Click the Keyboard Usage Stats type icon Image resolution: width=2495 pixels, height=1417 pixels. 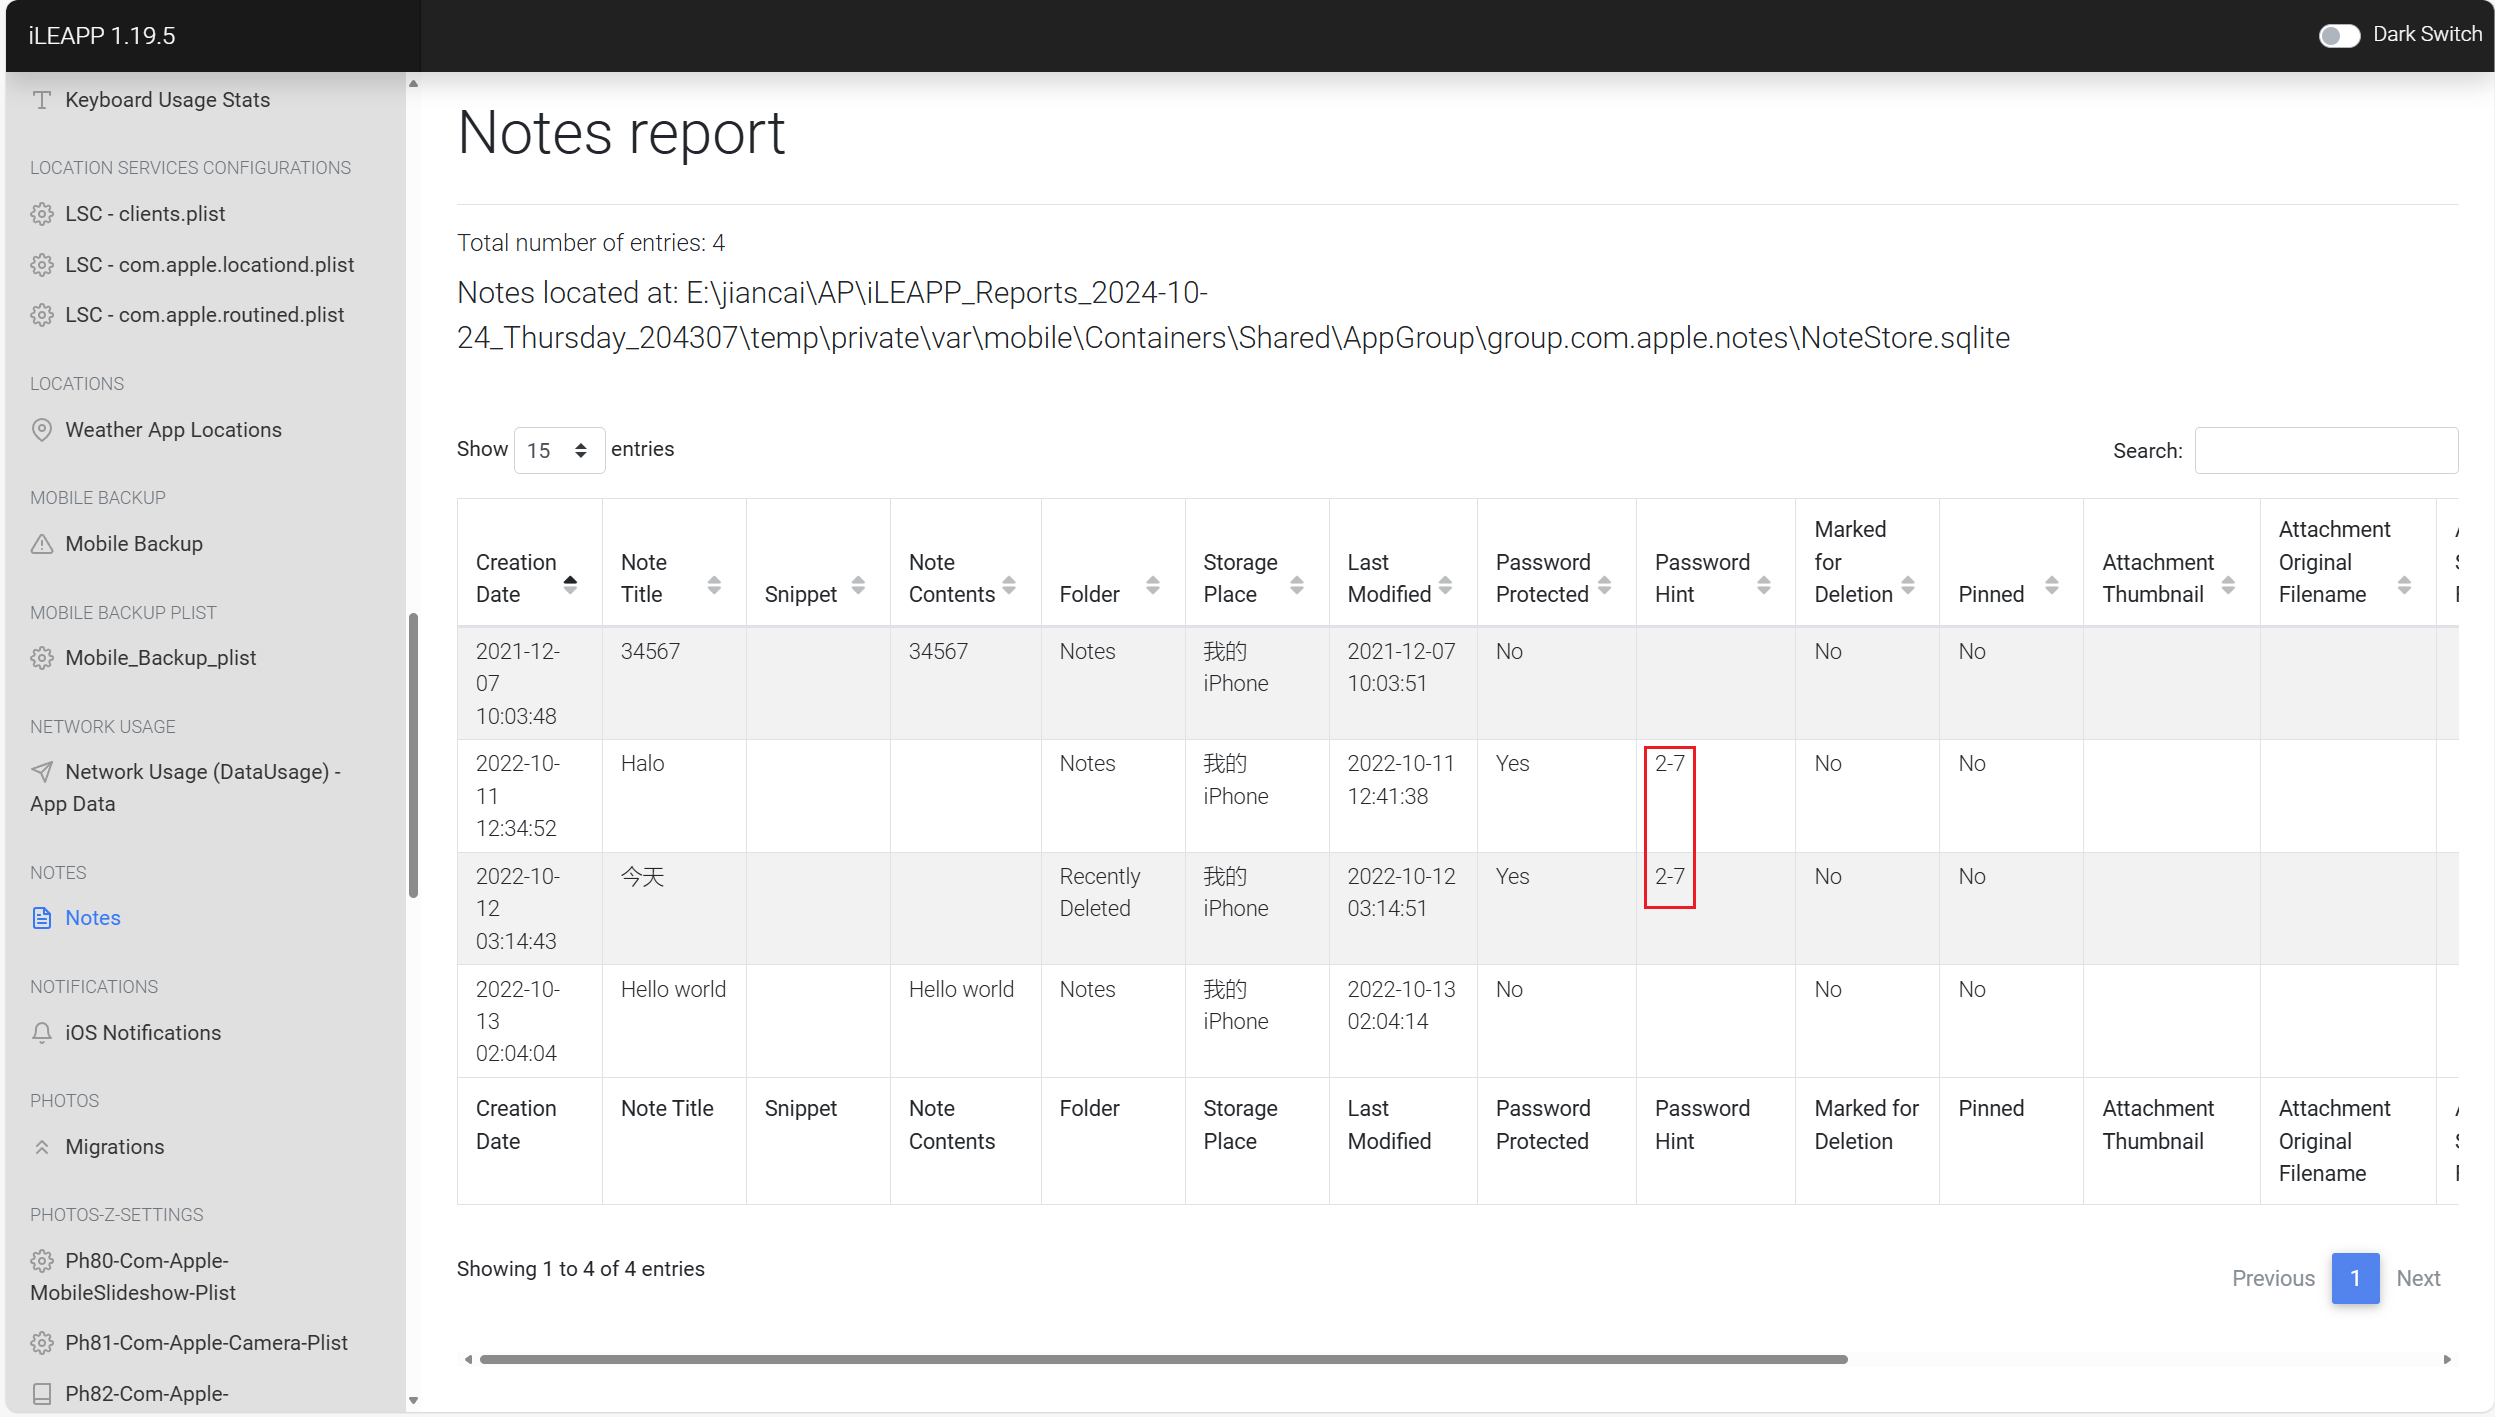pos(42,100)
